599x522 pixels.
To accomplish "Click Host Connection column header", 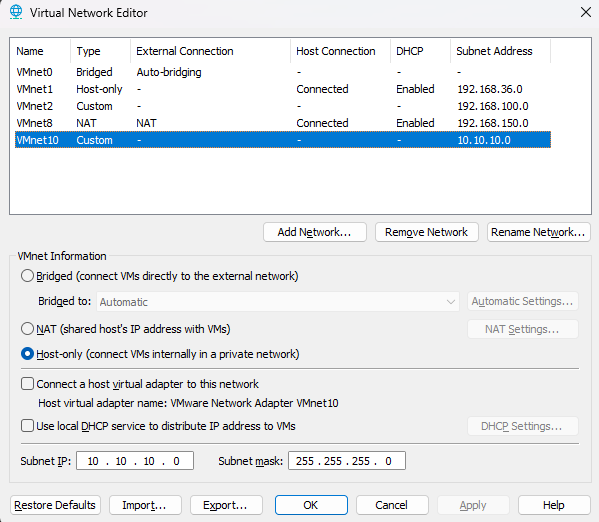I will [340, 51].
